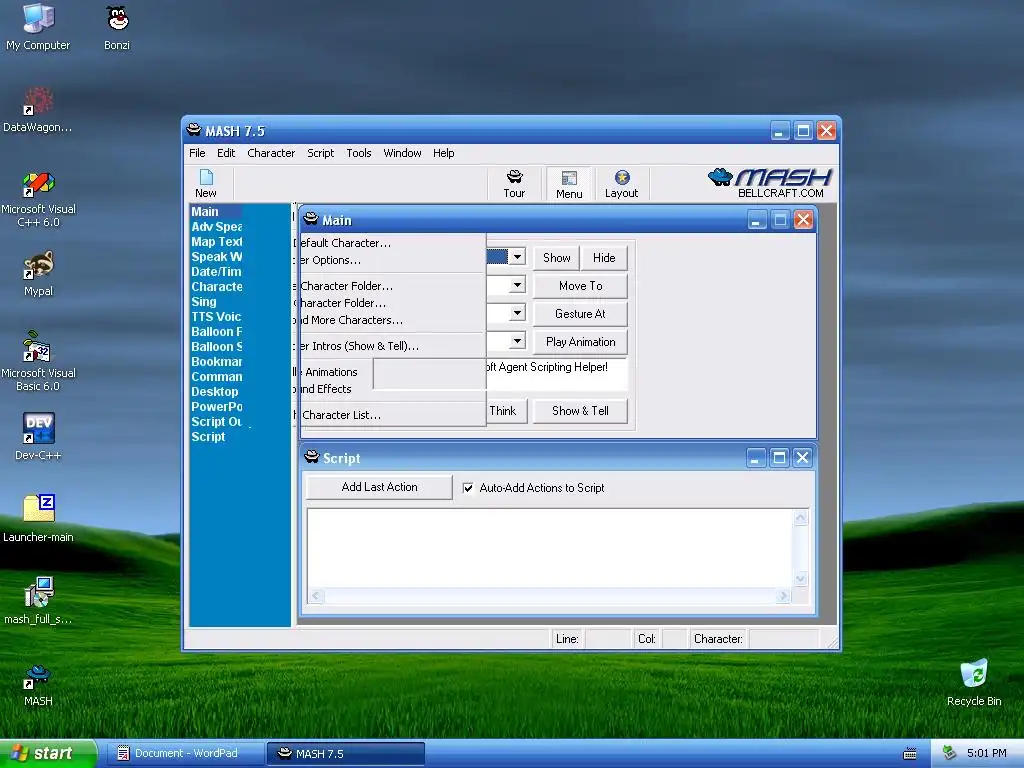This screenshot has width=1024, height=768.
Task: Choose Add More Characters menu entry
Action: click(x=389, y=320)
